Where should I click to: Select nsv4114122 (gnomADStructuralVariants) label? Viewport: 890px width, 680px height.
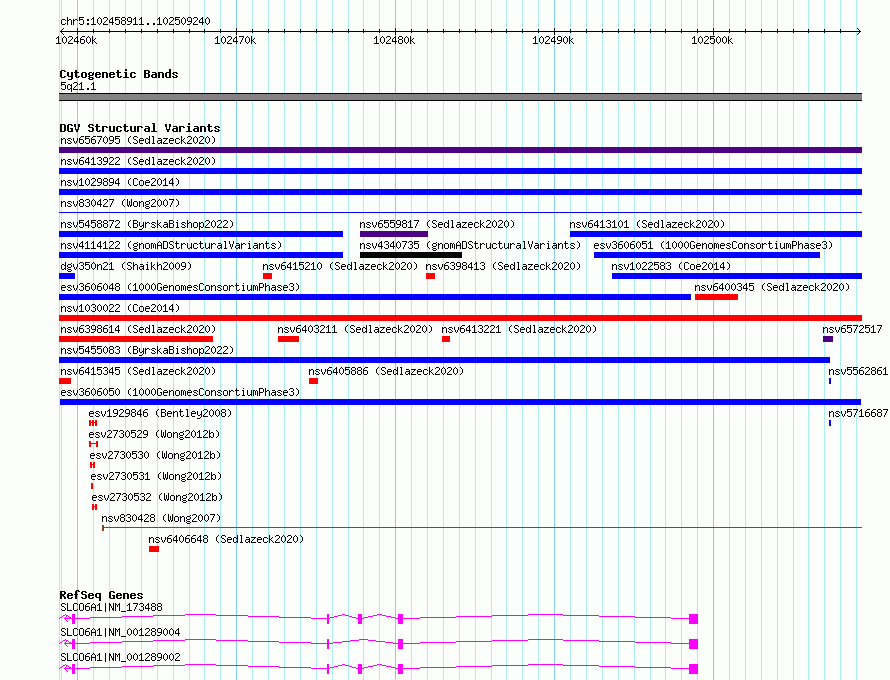(171, 245)
